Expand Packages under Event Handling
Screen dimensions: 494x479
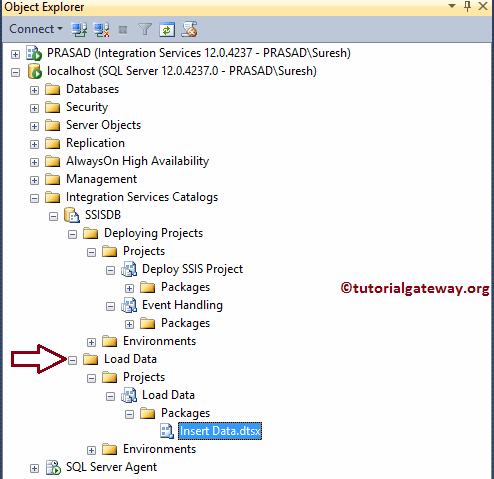coord(129,324)
